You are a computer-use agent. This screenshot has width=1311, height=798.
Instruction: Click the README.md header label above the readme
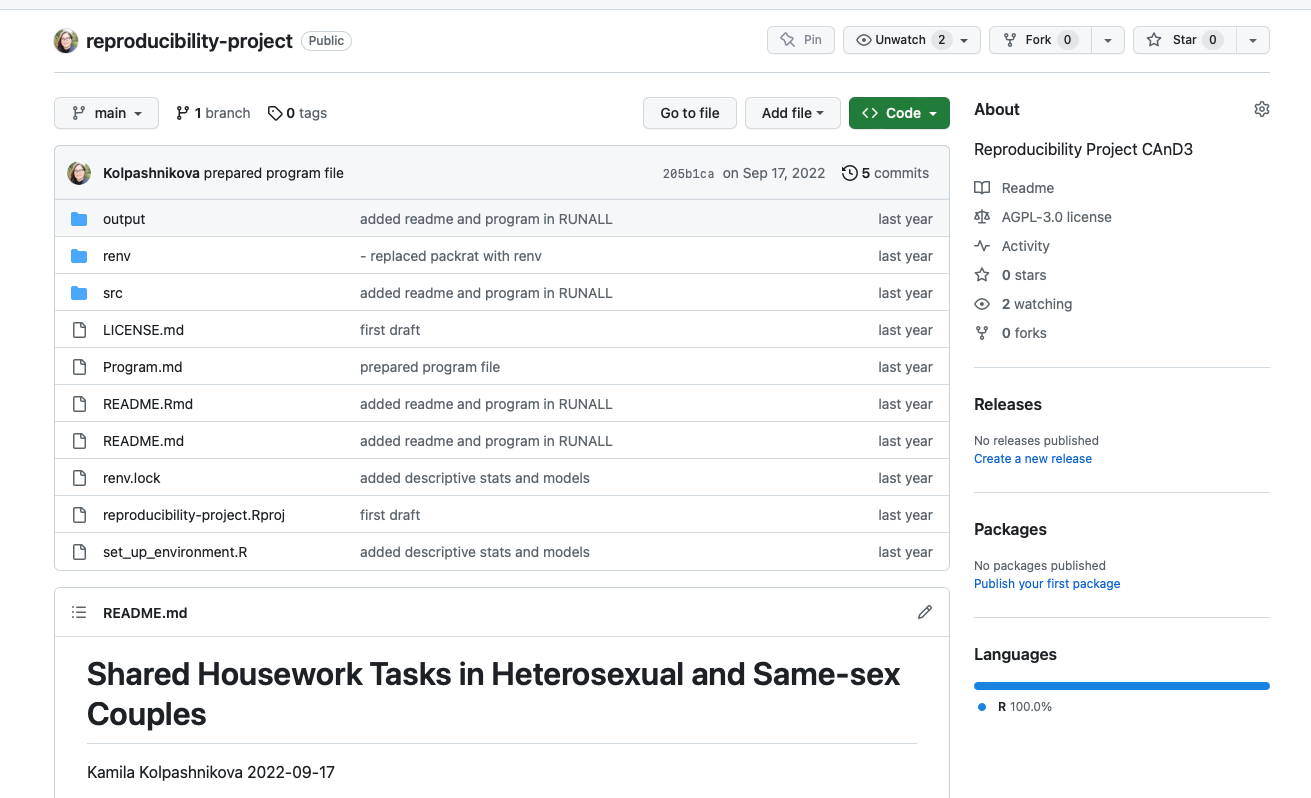coord(145,613)
